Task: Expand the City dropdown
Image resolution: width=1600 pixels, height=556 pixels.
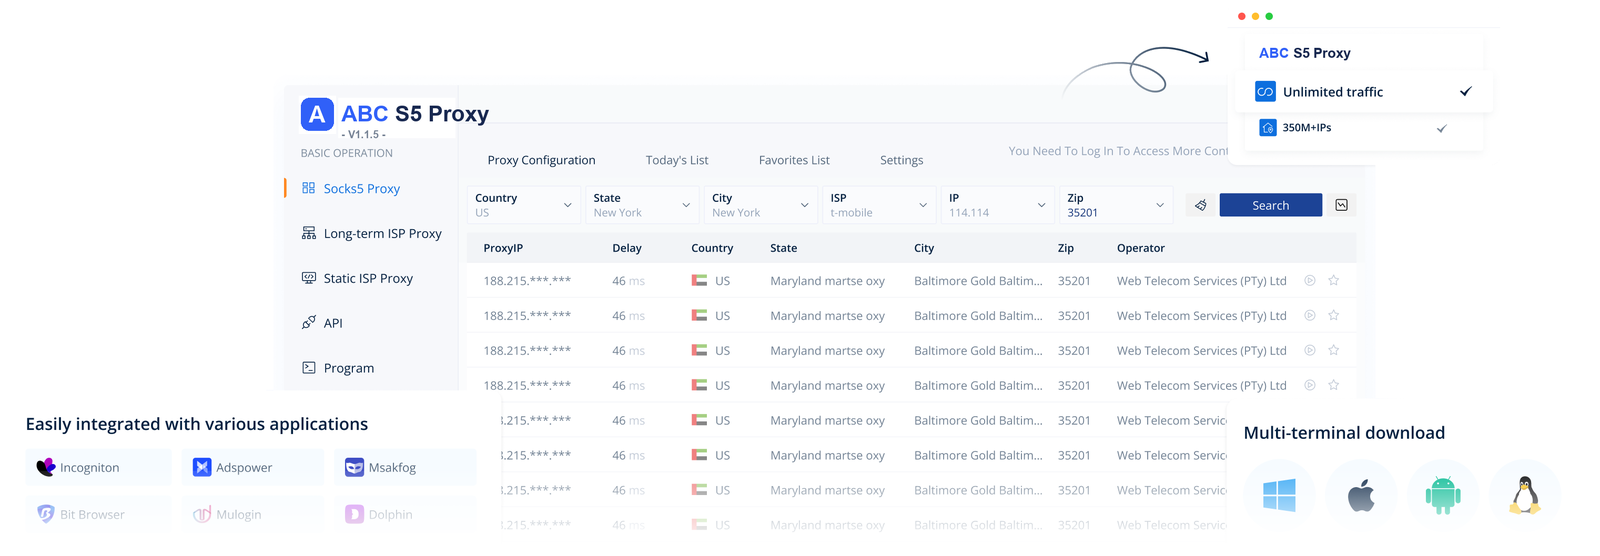Action: [761, 205]
